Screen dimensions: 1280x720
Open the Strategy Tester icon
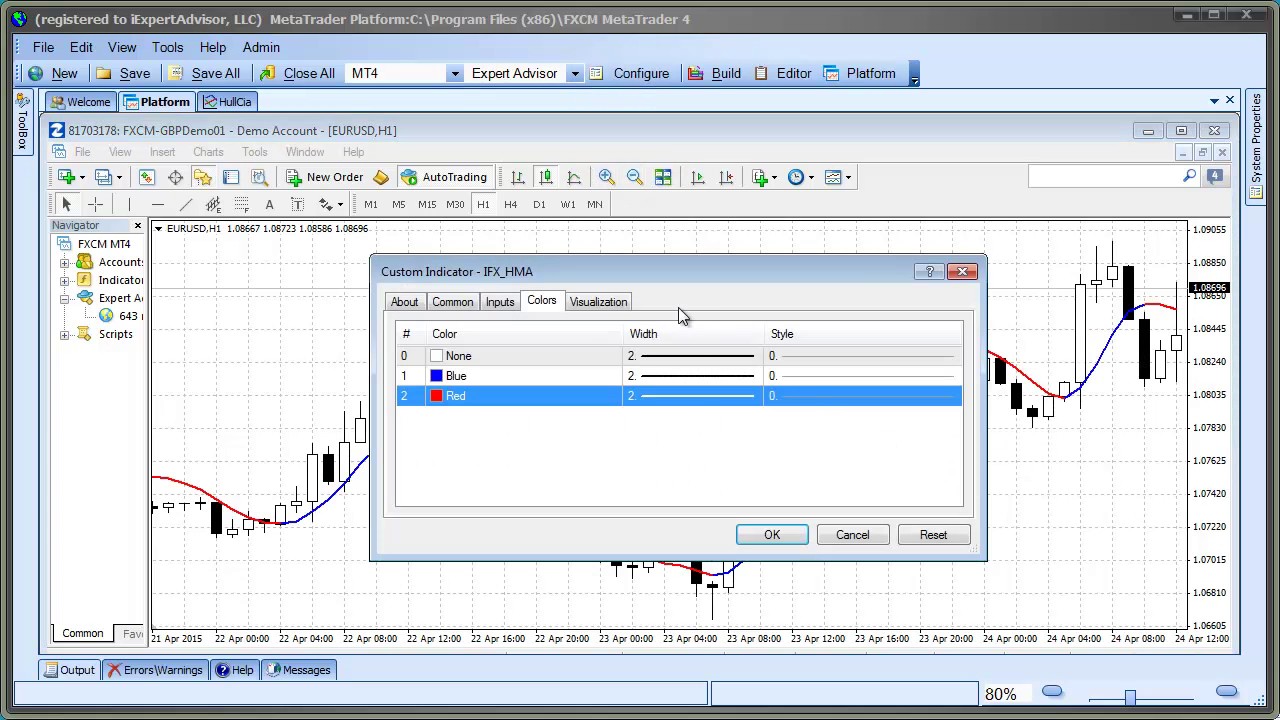pos(259,177)
